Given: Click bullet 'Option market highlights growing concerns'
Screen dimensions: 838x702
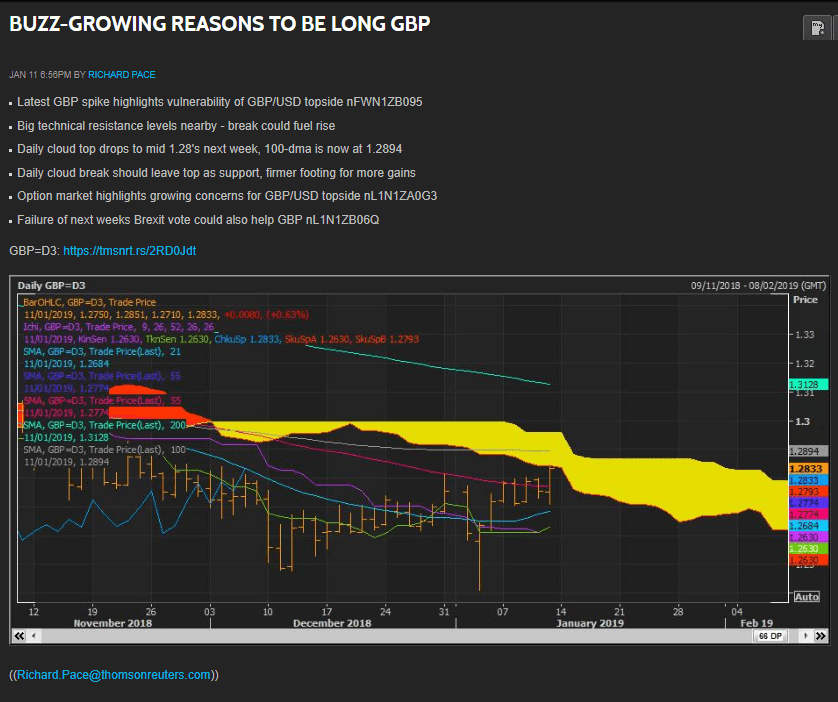Looking at the screenshot, I should point(227,196).
